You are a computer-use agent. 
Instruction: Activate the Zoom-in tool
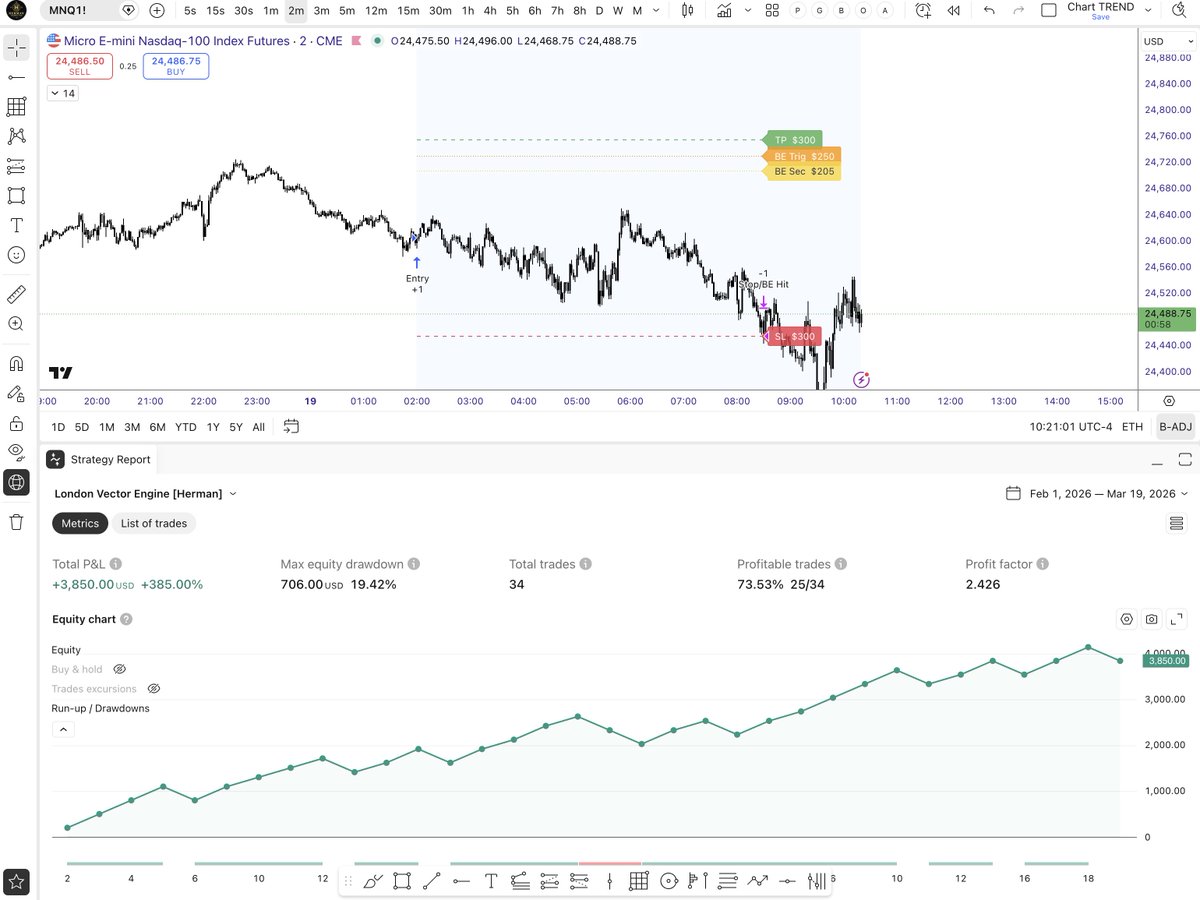click(x=16, y=323)
